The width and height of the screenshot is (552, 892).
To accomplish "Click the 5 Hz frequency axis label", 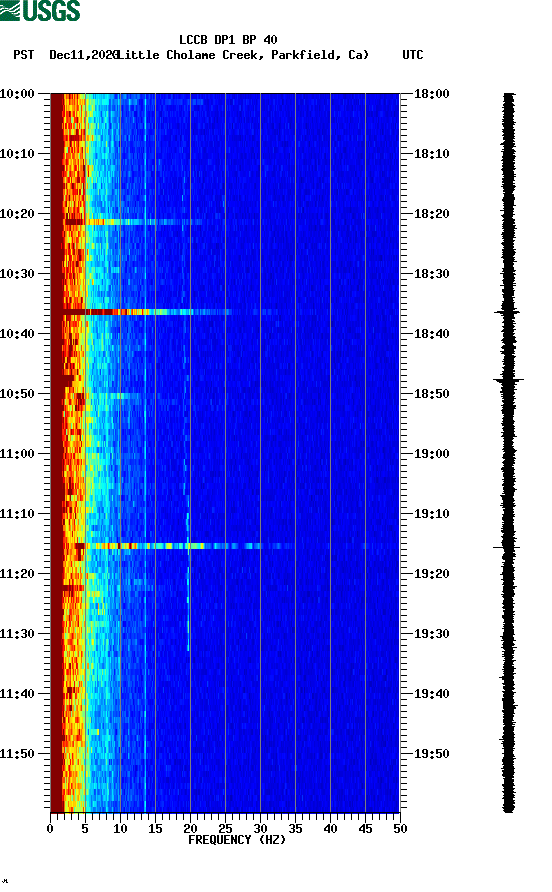I will click(85, 829).
